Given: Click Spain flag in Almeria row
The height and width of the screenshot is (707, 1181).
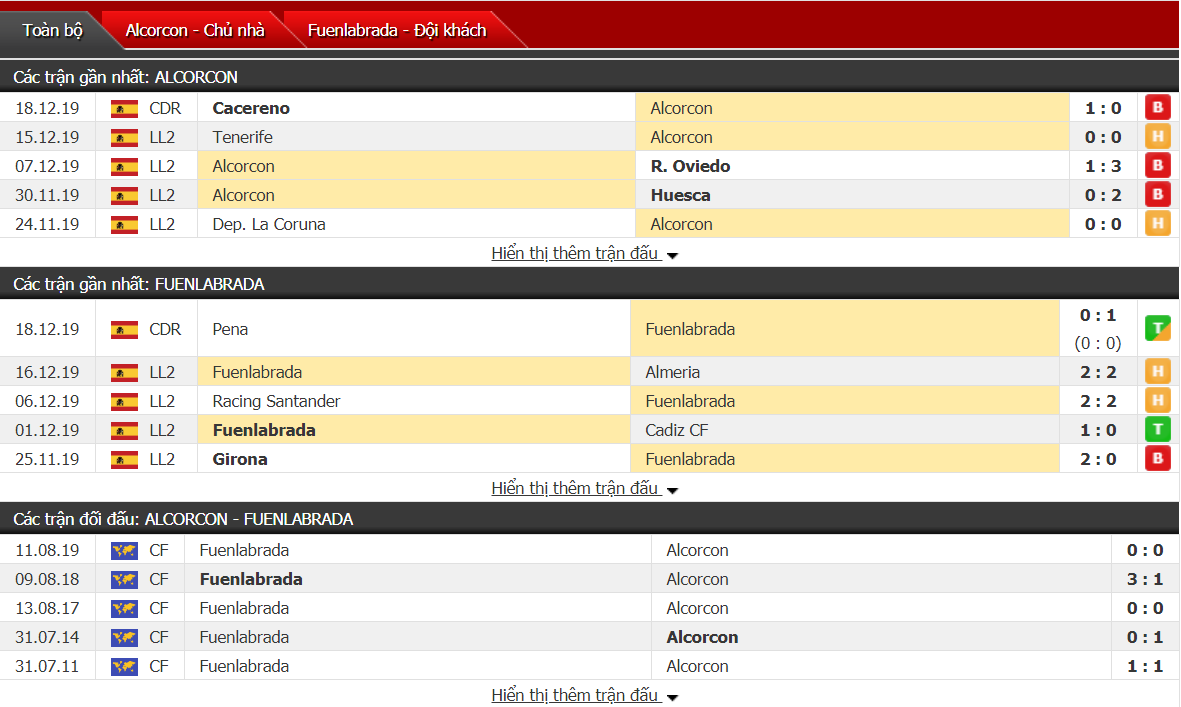Looking at the screenshot, I should [x=124, y=373].
